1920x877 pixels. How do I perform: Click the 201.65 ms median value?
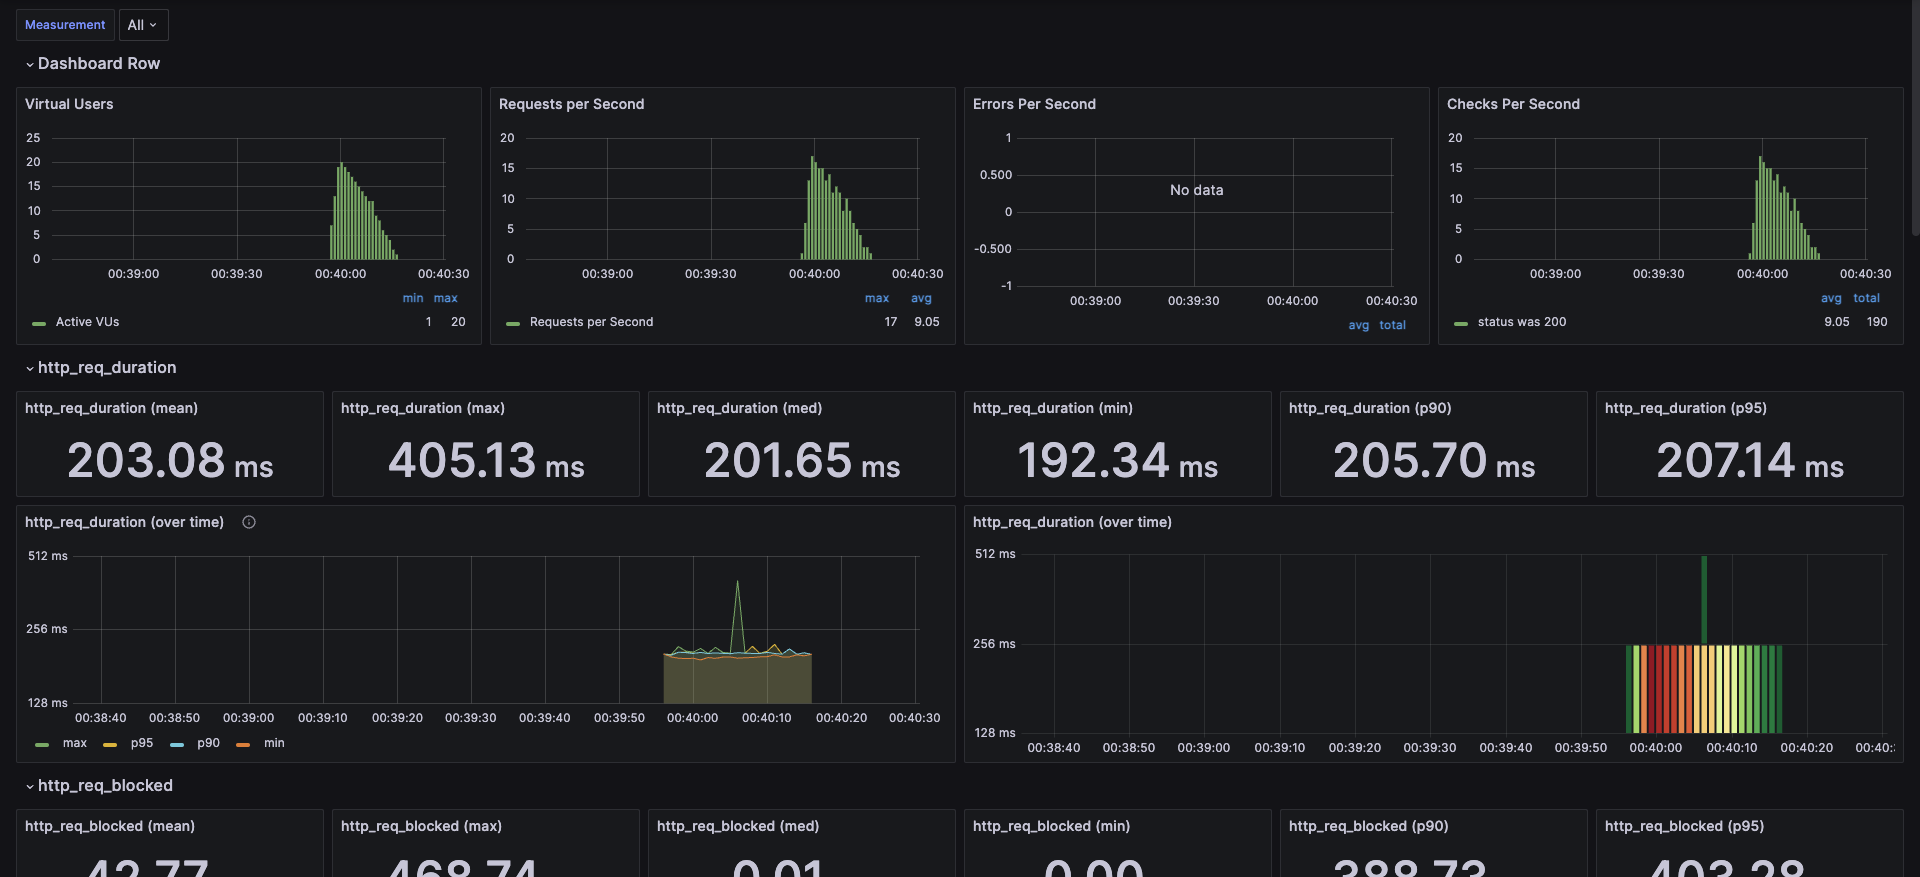(x=802, y=461)
